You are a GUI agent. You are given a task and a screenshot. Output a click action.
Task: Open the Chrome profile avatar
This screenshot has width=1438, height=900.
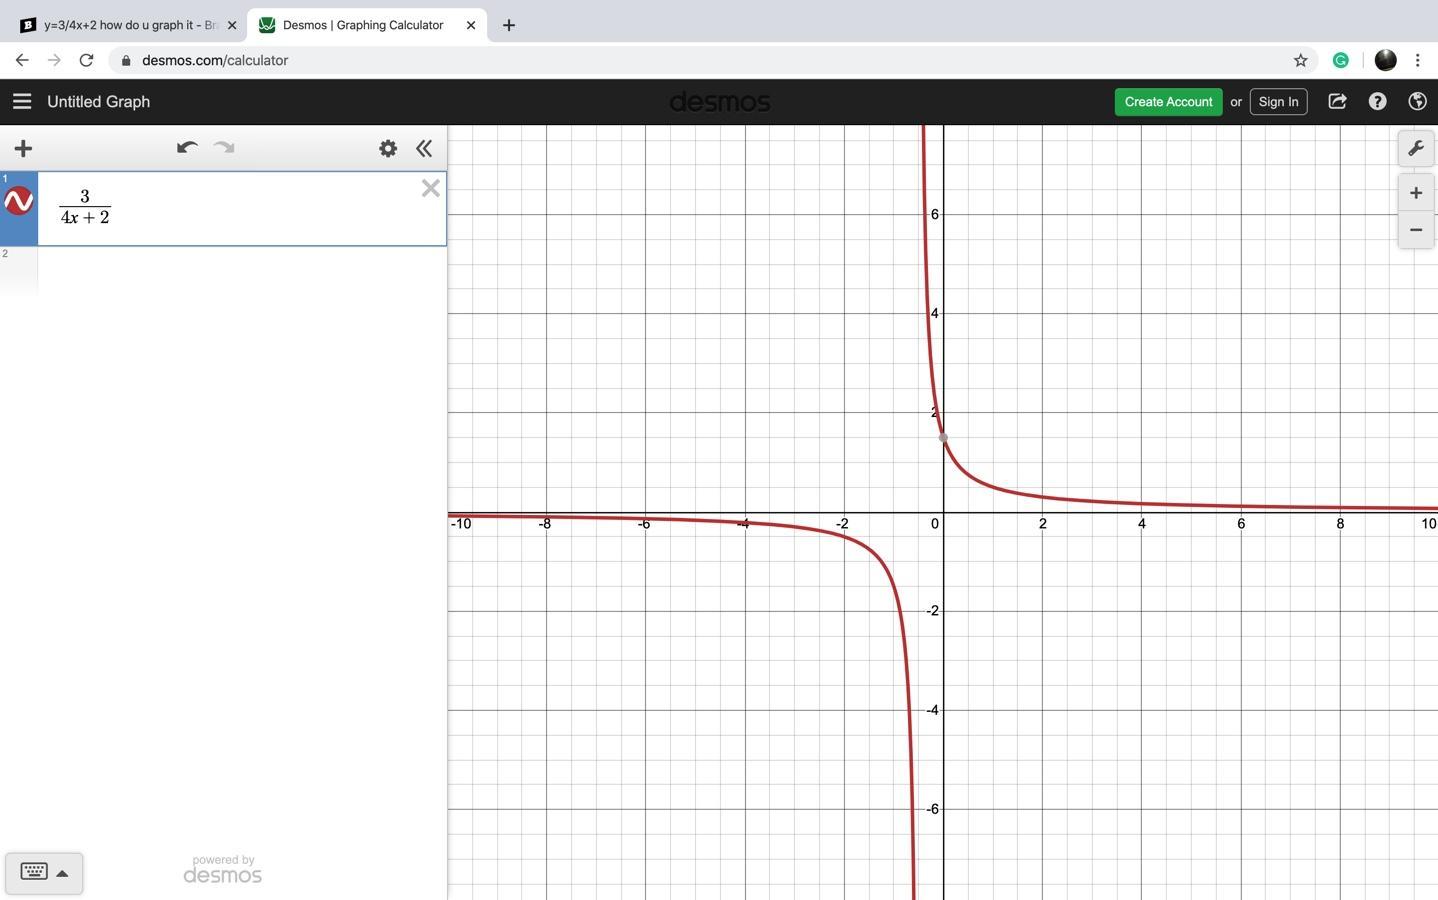pyautogui.click(x=1385, y=60)
